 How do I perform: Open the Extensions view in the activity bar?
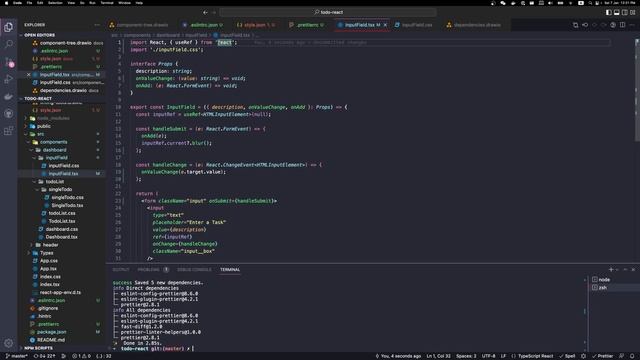(x=9, y=131)
